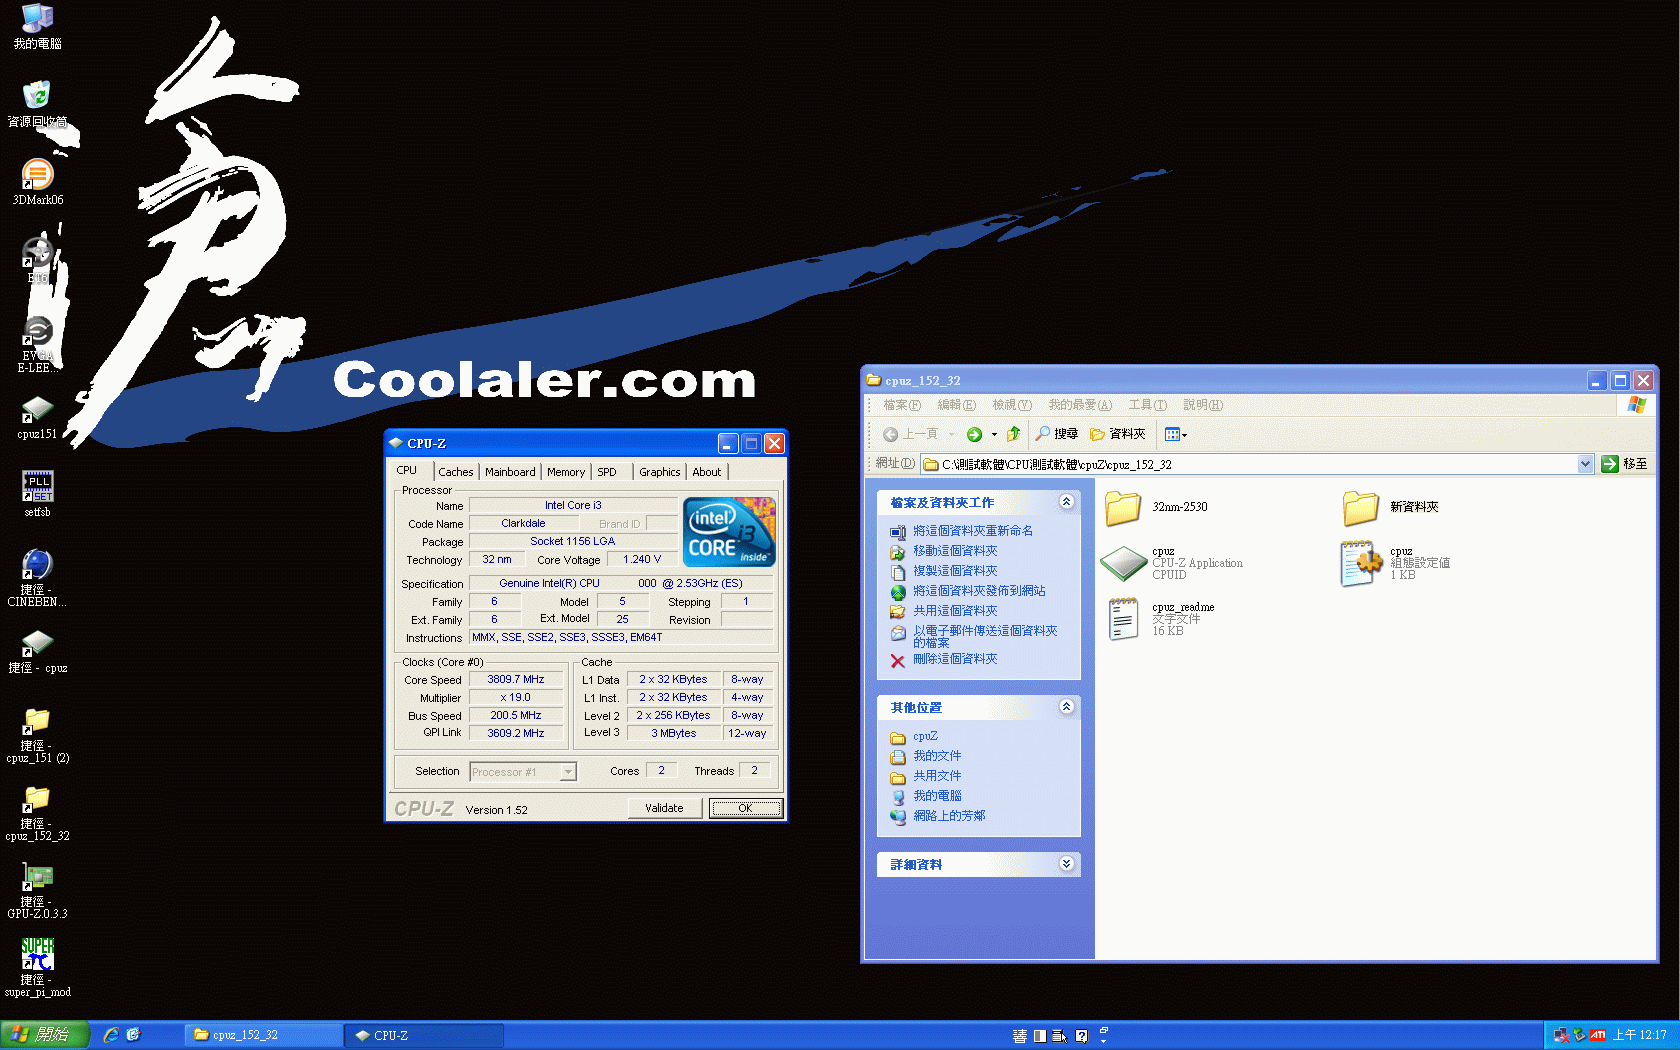1680x1050 pixels.
Task: Select the cpuz_readme text file
Action: click(x=1162, y=619)
